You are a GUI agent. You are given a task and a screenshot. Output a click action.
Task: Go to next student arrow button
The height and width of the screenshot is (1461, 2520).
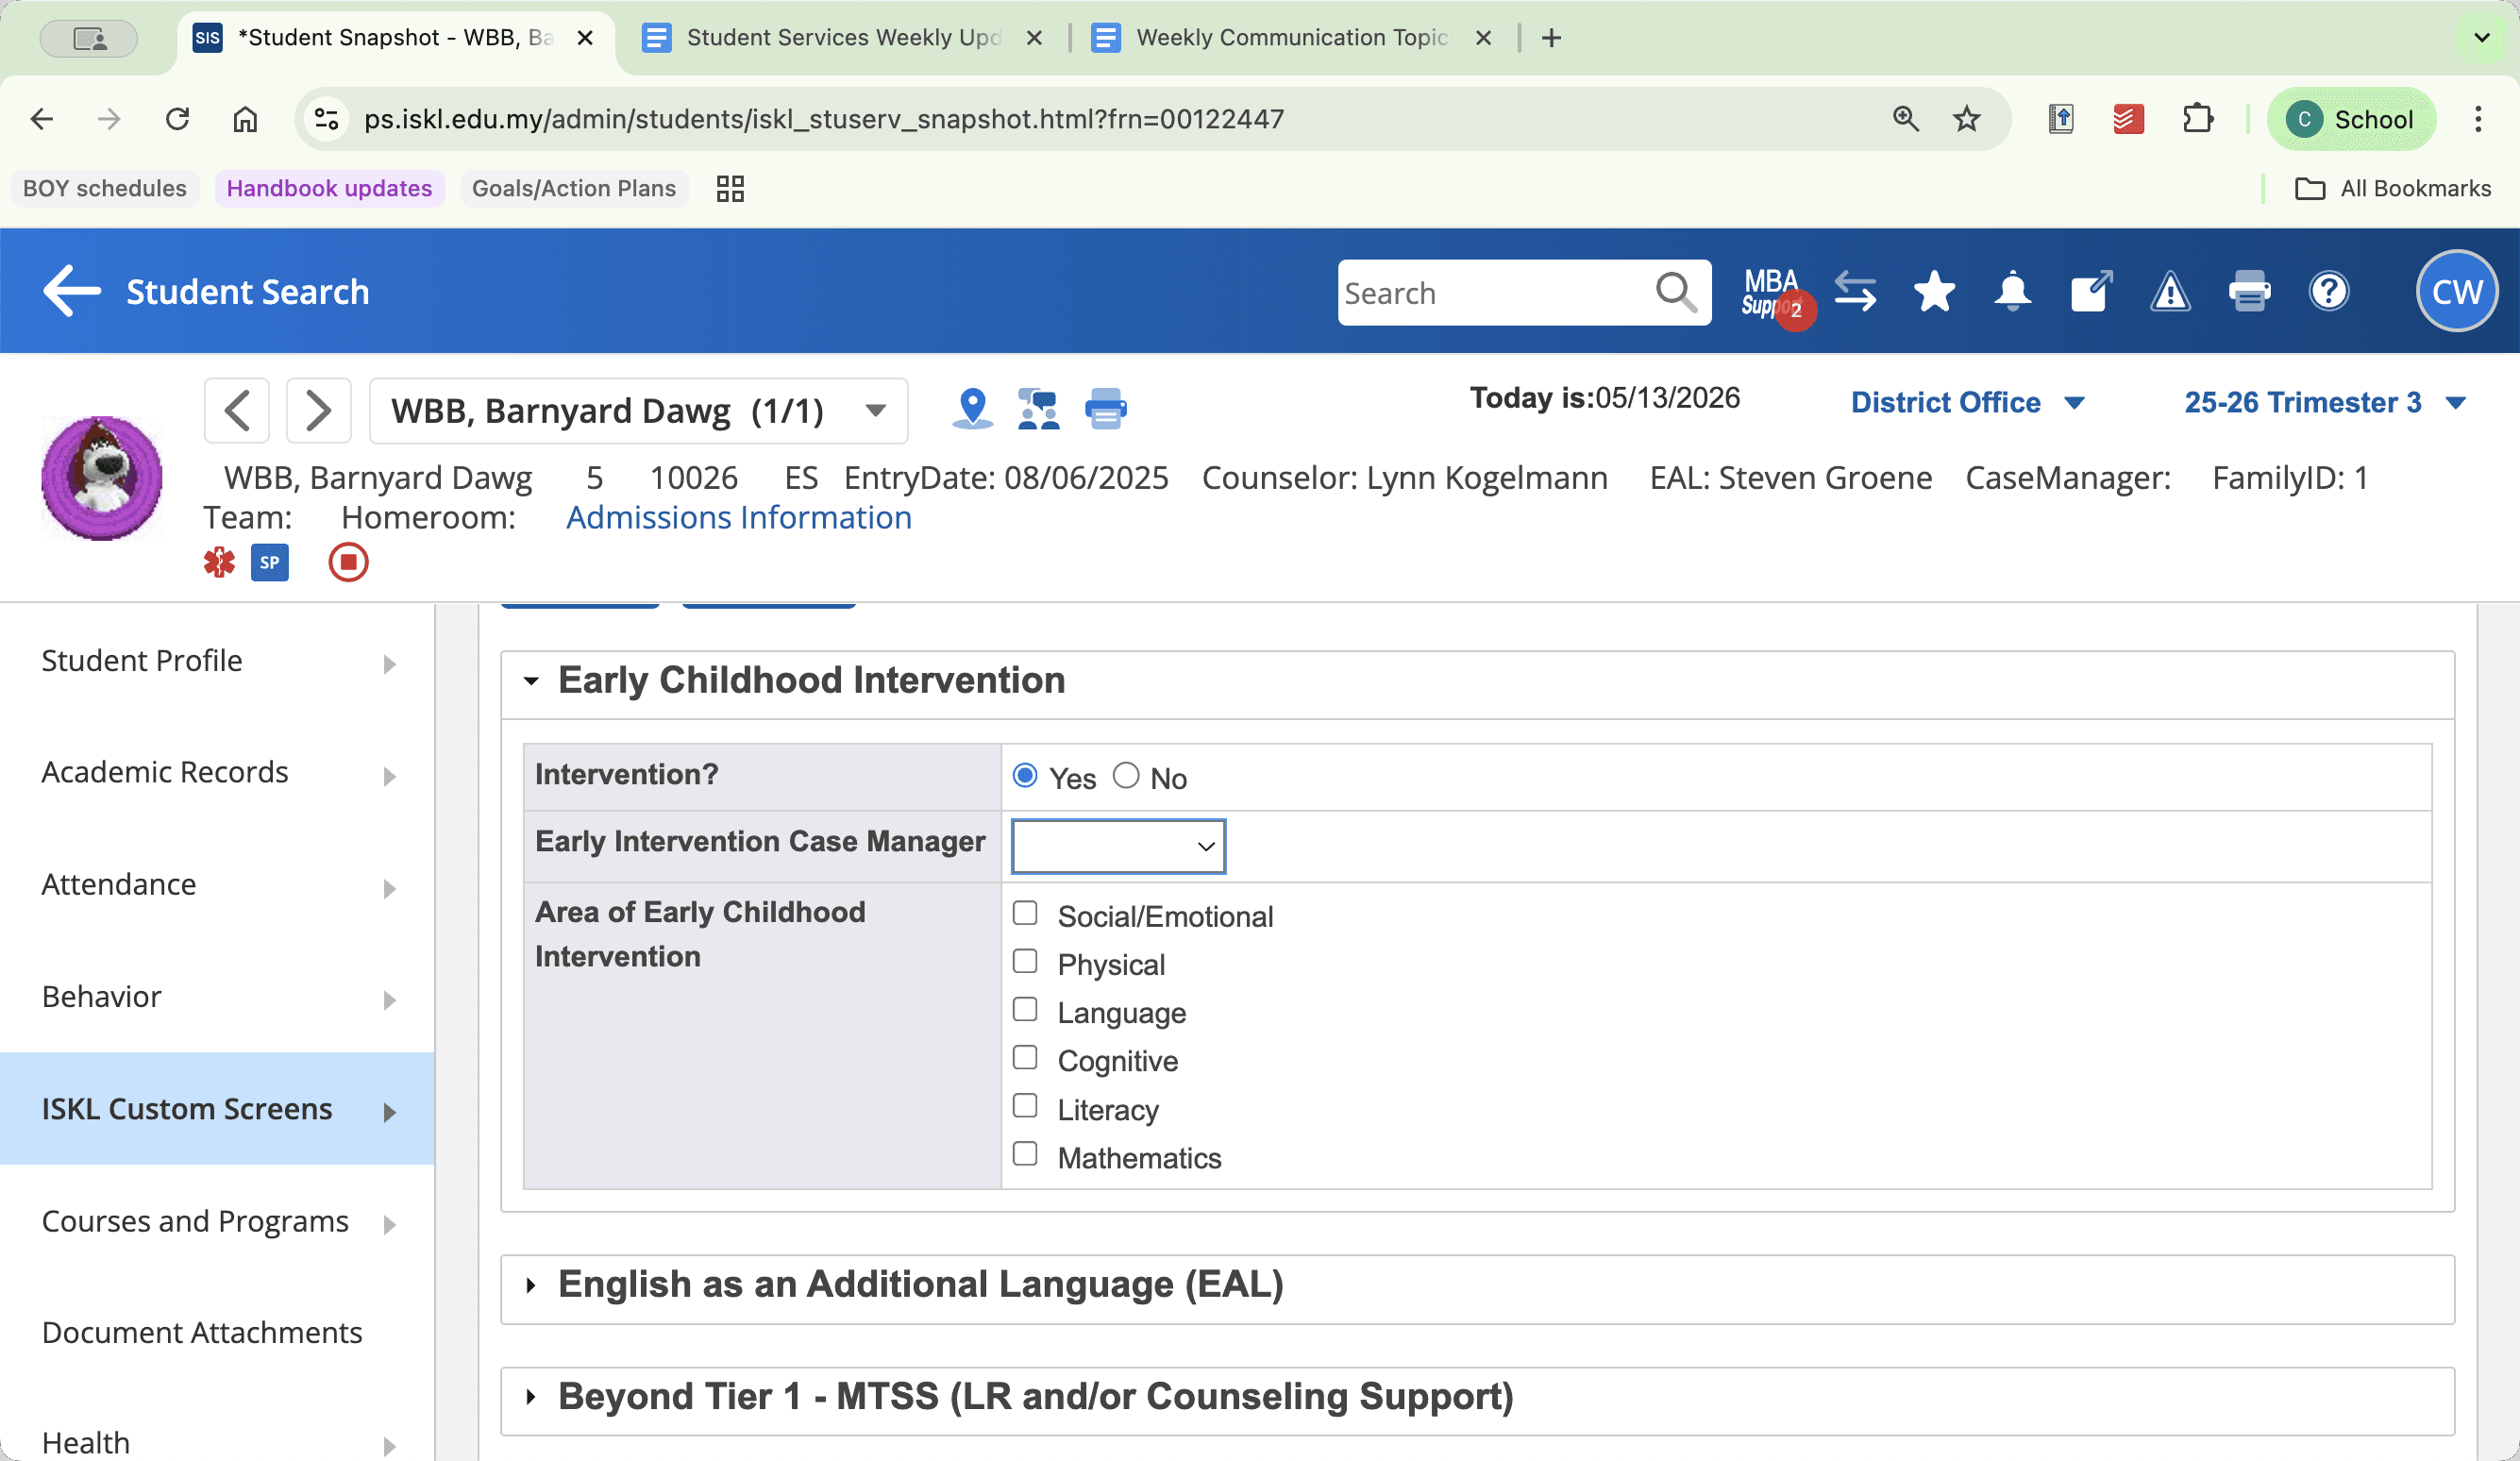pyautogui.click(x=318, y=410)
